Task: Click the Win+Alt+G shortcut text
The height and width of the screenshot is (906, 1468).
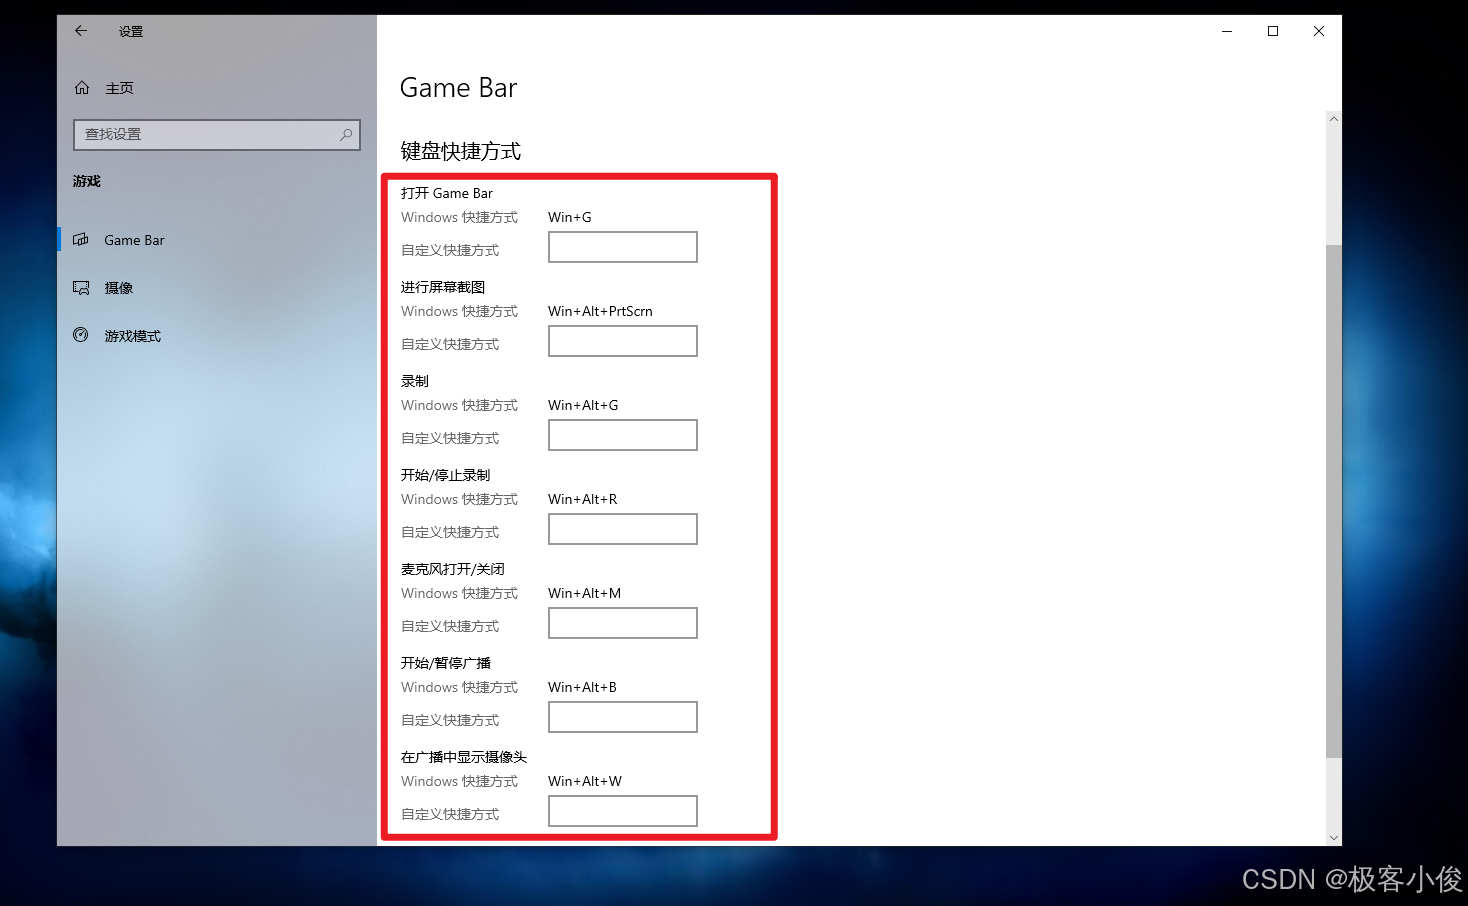Action: click(583, 405)
